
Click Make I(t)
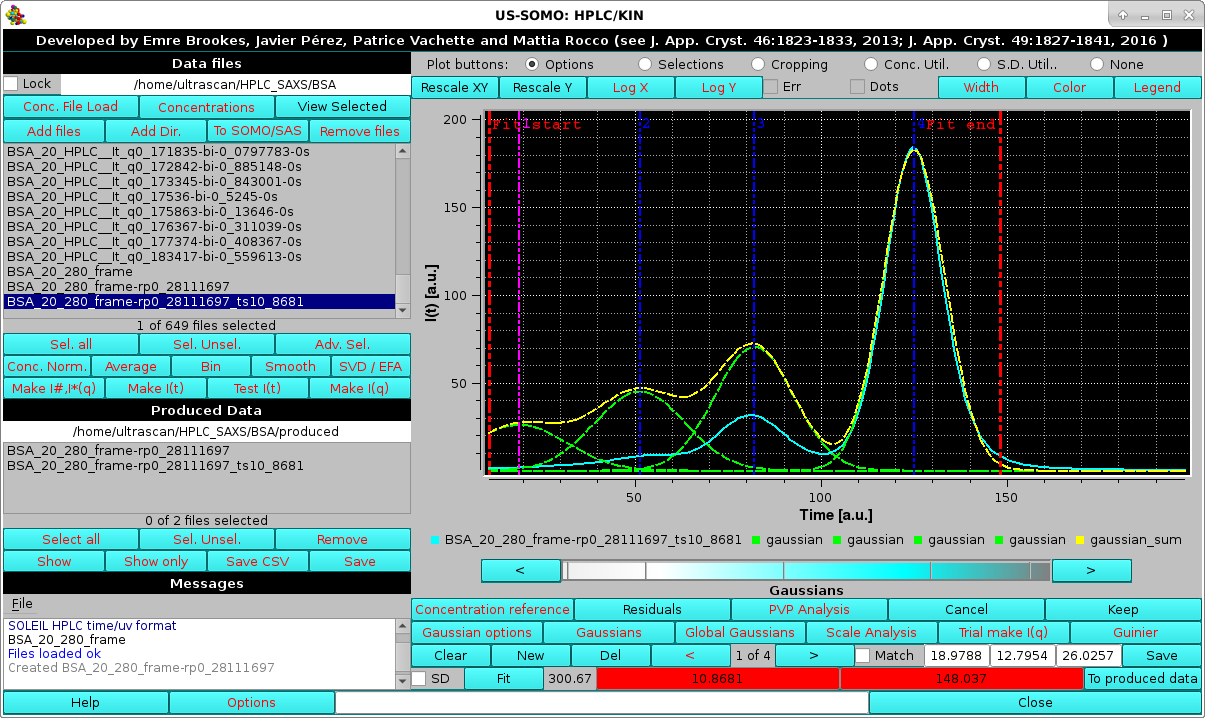(x=155, y=388)
